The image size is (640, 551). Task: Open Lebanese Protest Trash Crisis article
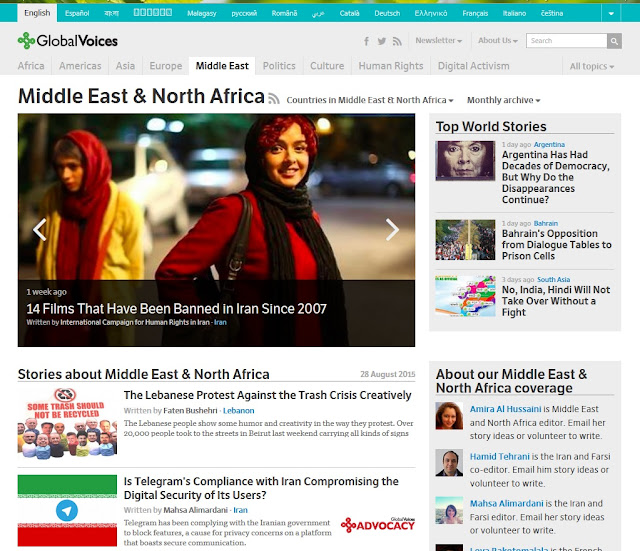(267, 395)
